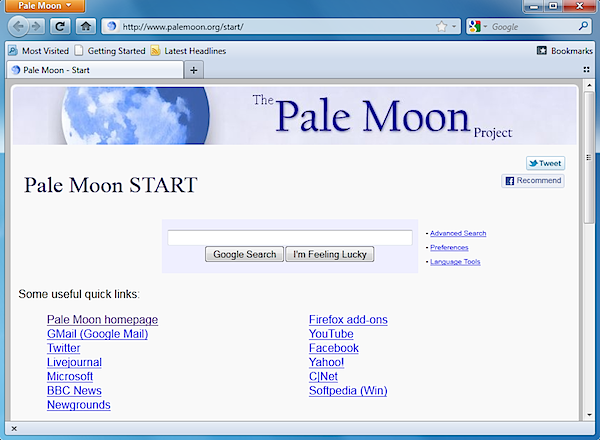Click the site identity icon in address bar
Viewport: 600px width, 440px height.
click(111, 26)
